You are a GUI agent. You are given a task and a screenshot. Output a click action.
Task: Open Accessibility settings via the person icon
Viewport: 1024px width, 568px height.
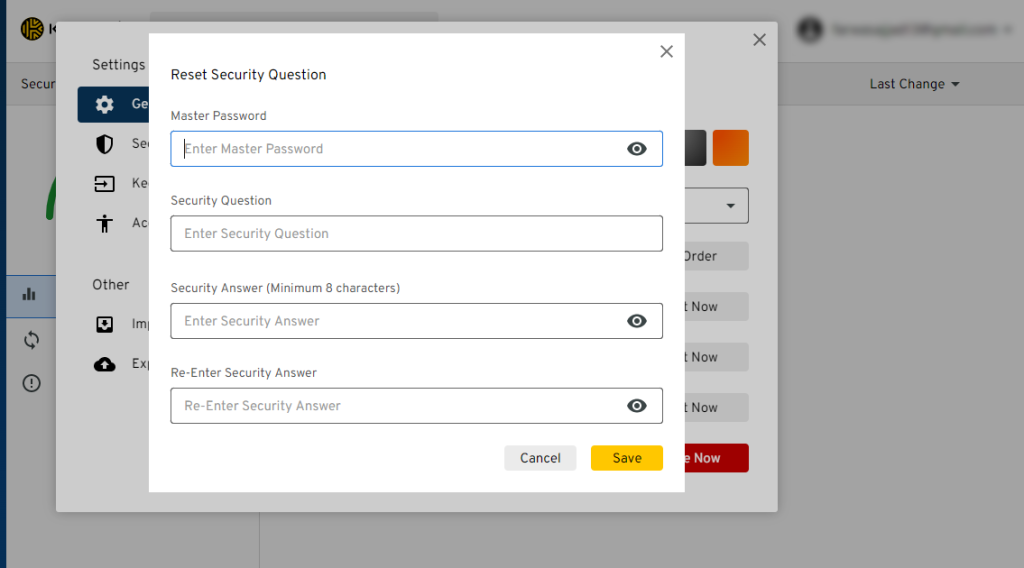click(x=104, y=224)
